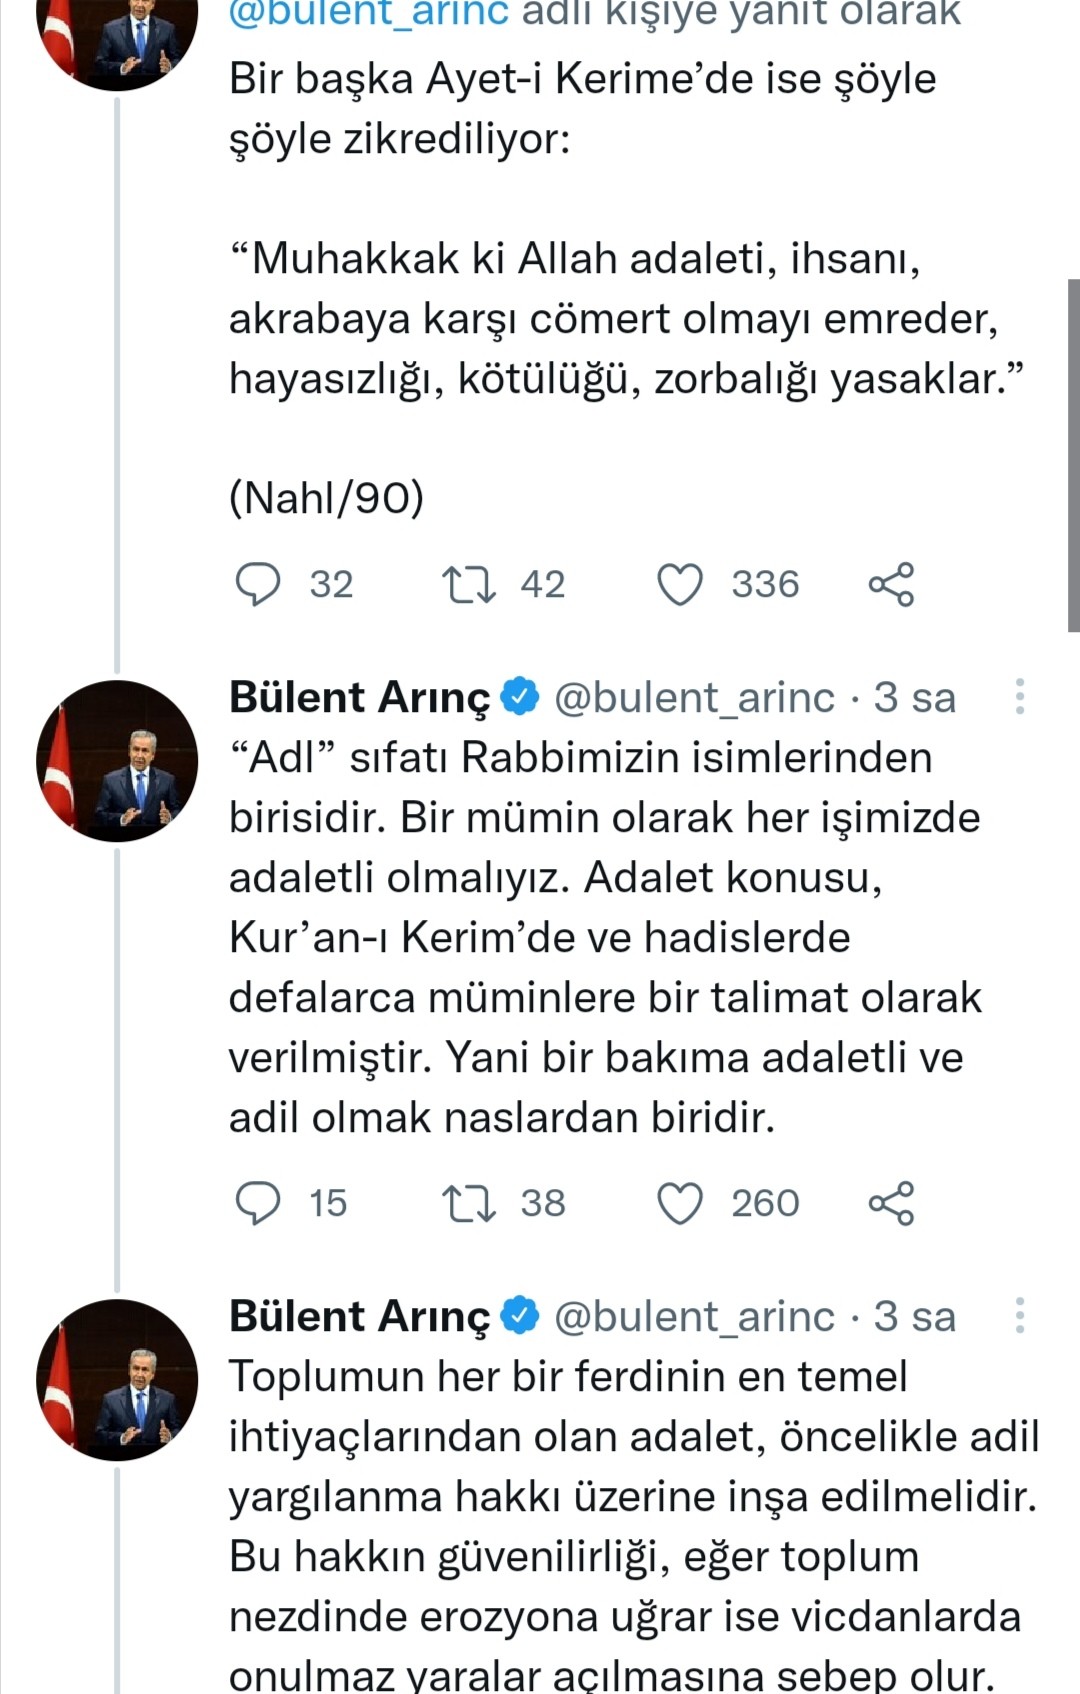
Task: Share the Nahl/90 verse tweet
Action: click(x=891, y=585)
